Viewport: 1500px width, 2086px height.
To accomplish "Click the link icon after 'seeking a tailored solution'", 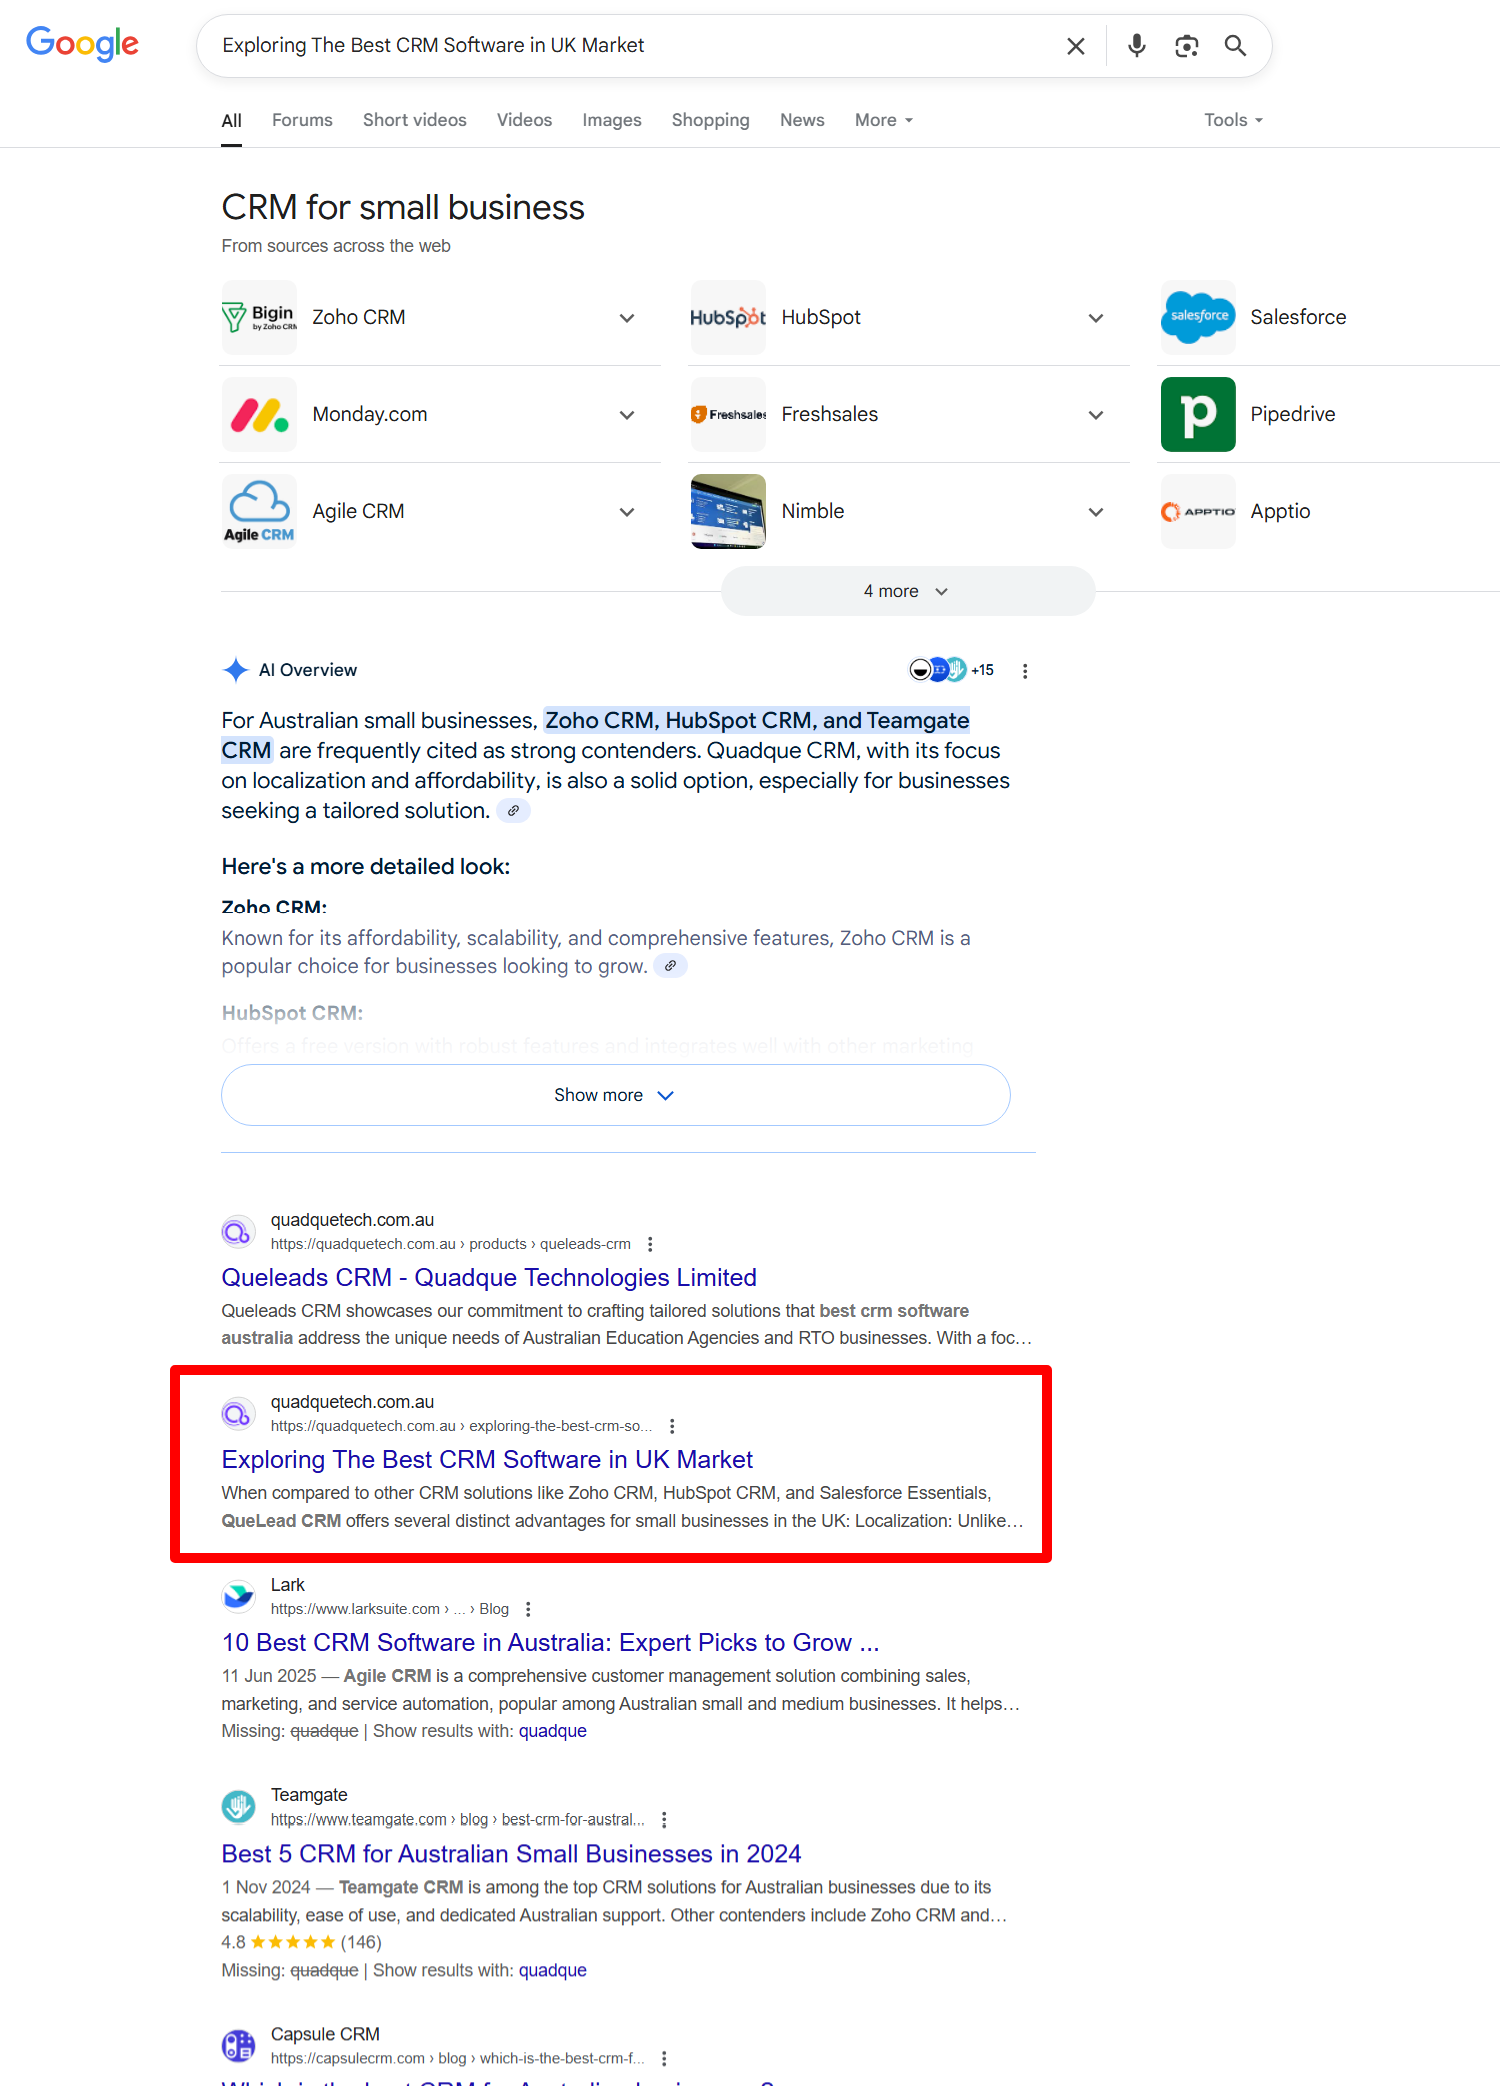I will [513, 811].
